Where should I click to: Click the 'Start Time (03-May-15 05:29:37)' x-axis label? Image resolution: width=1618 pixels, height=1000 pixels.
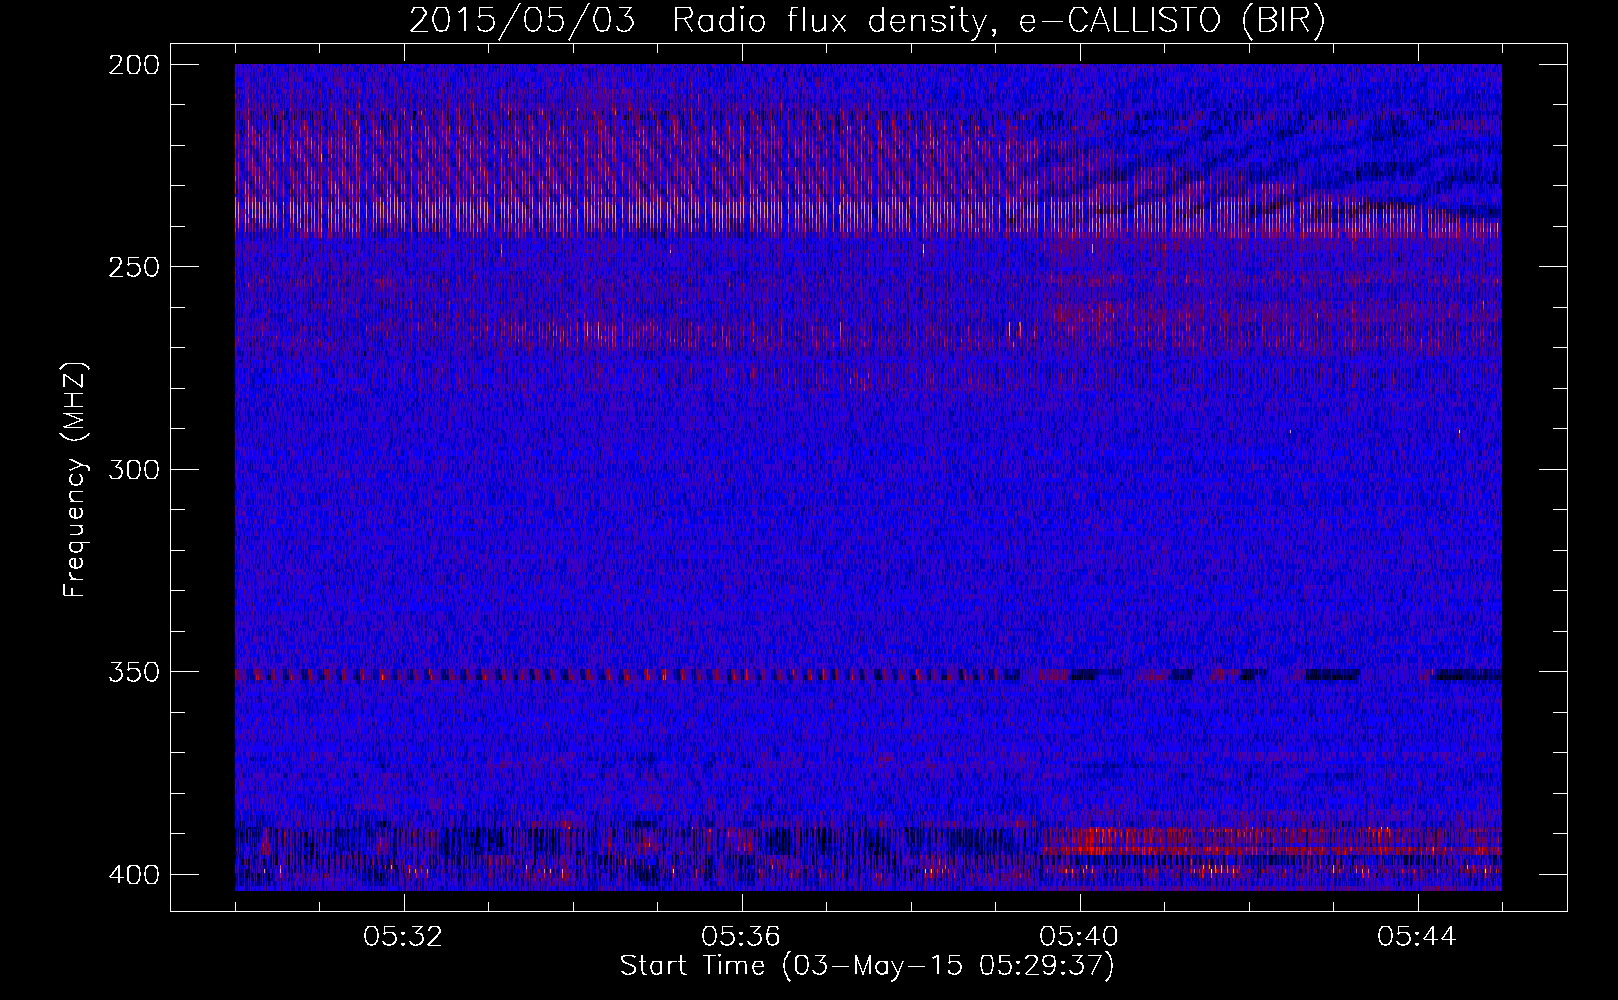867,966
